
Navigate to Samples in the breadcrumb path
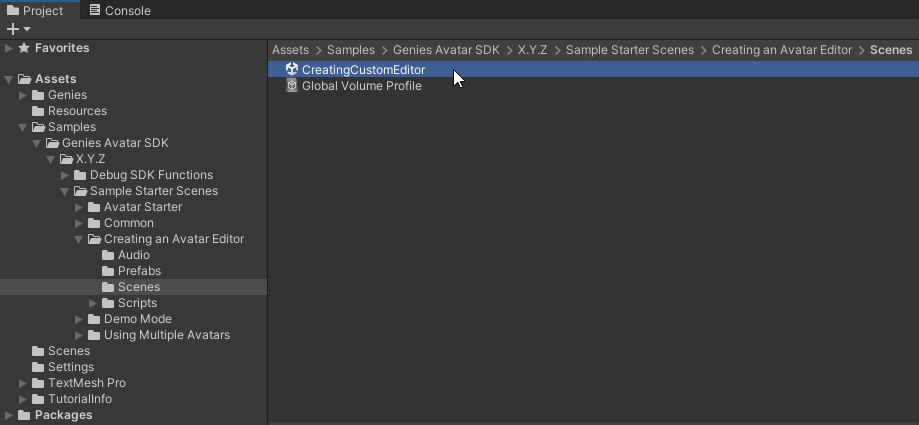coord(350,50)
